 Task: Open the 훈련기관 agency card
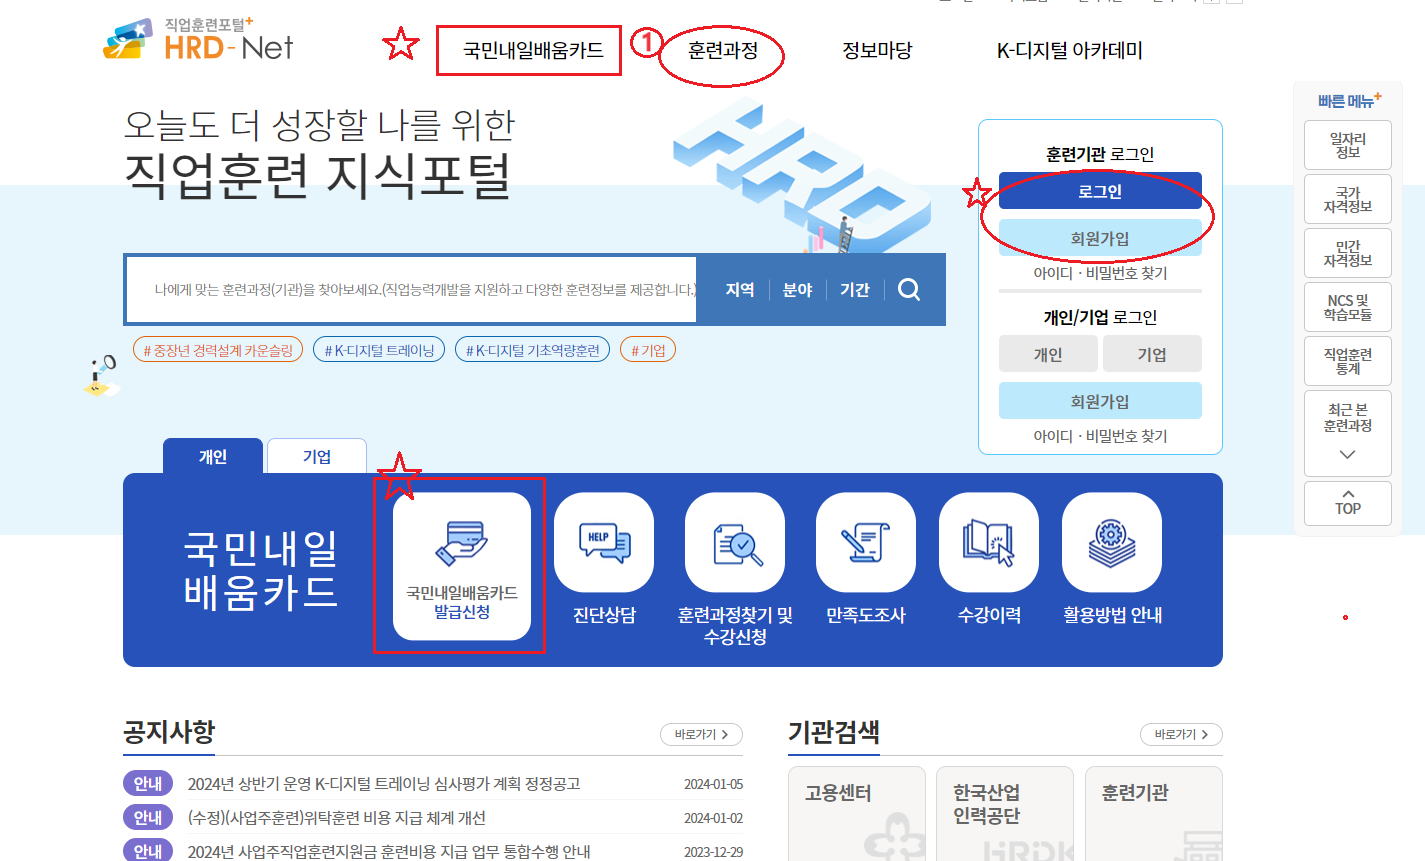(1153, 814)
